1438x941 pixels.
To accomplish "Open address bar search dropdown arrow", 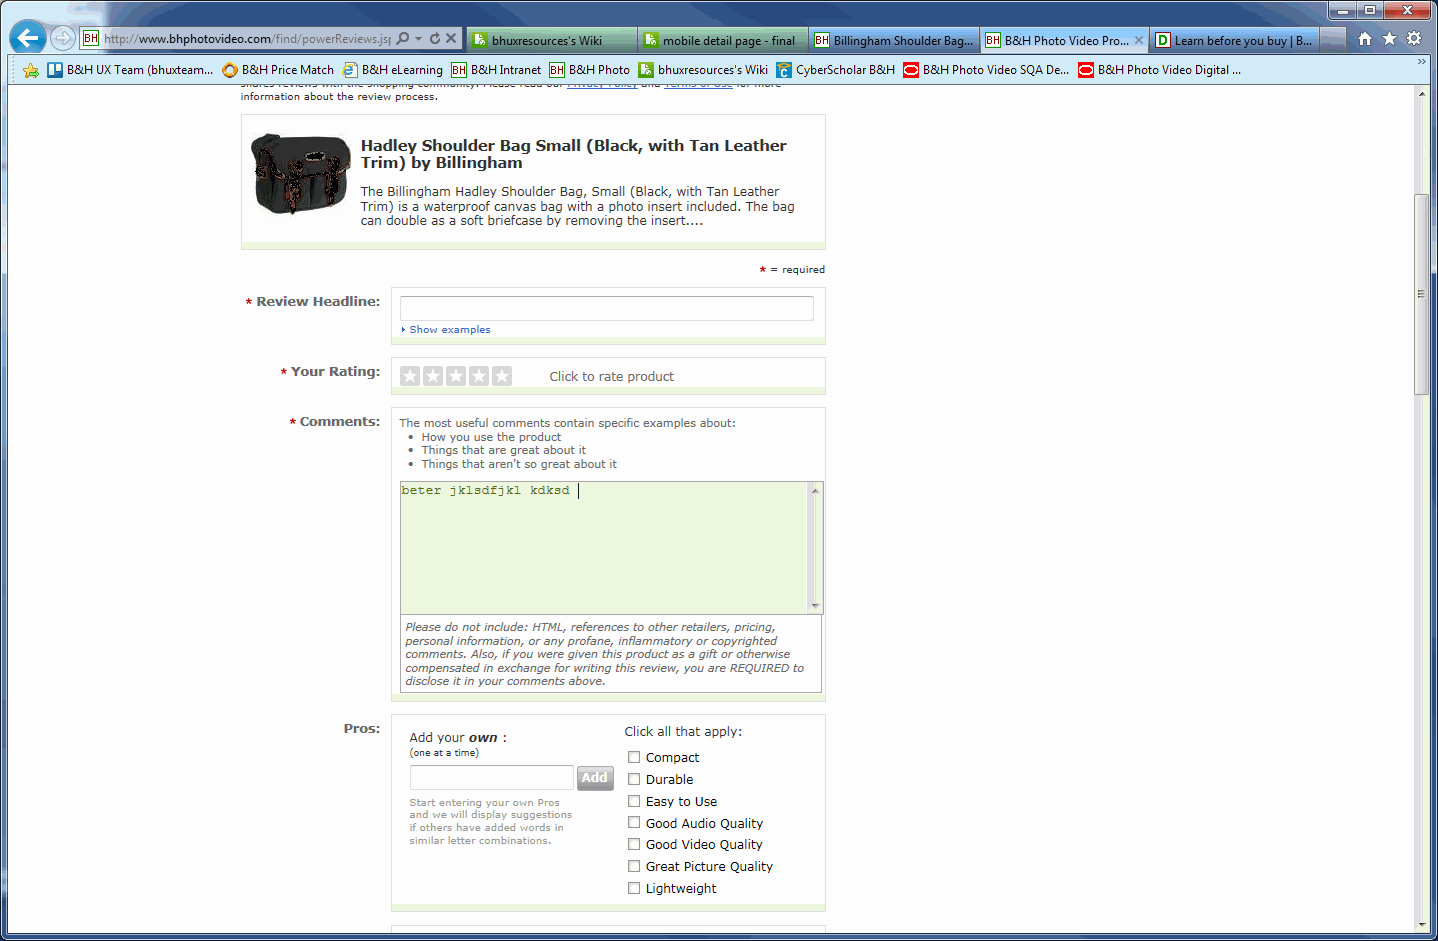I will pos(418,39).
